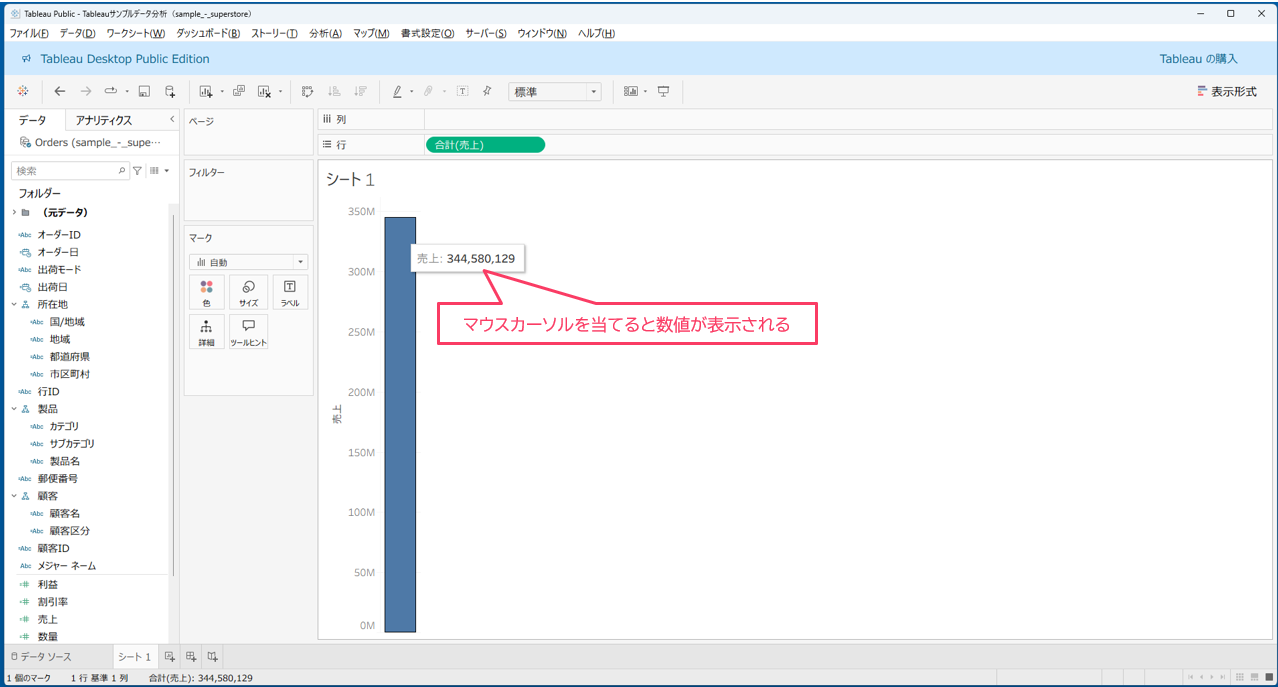
Task: Click the 検索 field search box
Action: [66, 171]
